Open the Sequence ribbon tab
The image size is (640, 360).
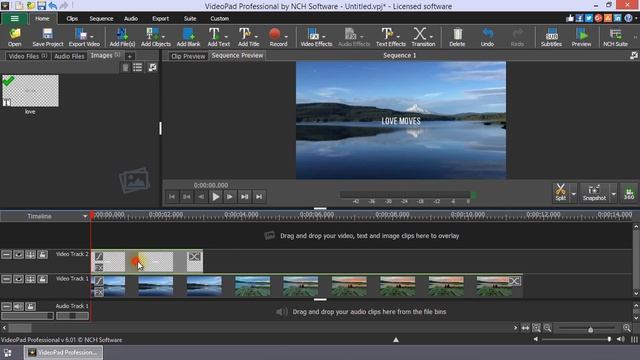pos(101,18)
